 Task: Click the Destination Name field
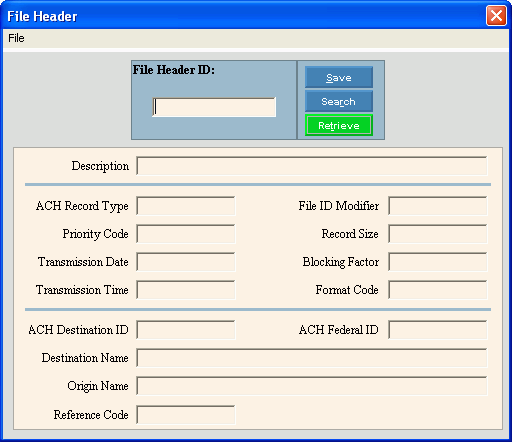tap(312, 358)
